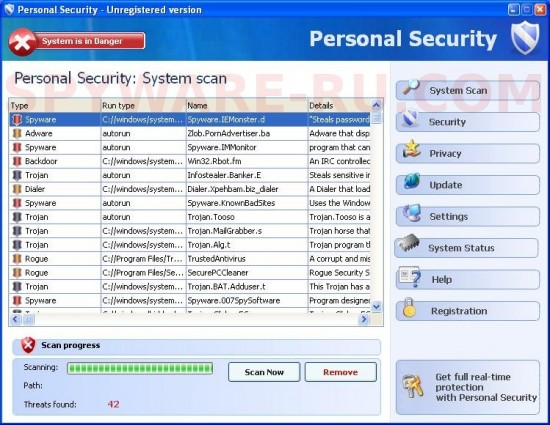Click the Scan progress red shield icon
Screen dimensions: 550x425
tap(28, 345)
